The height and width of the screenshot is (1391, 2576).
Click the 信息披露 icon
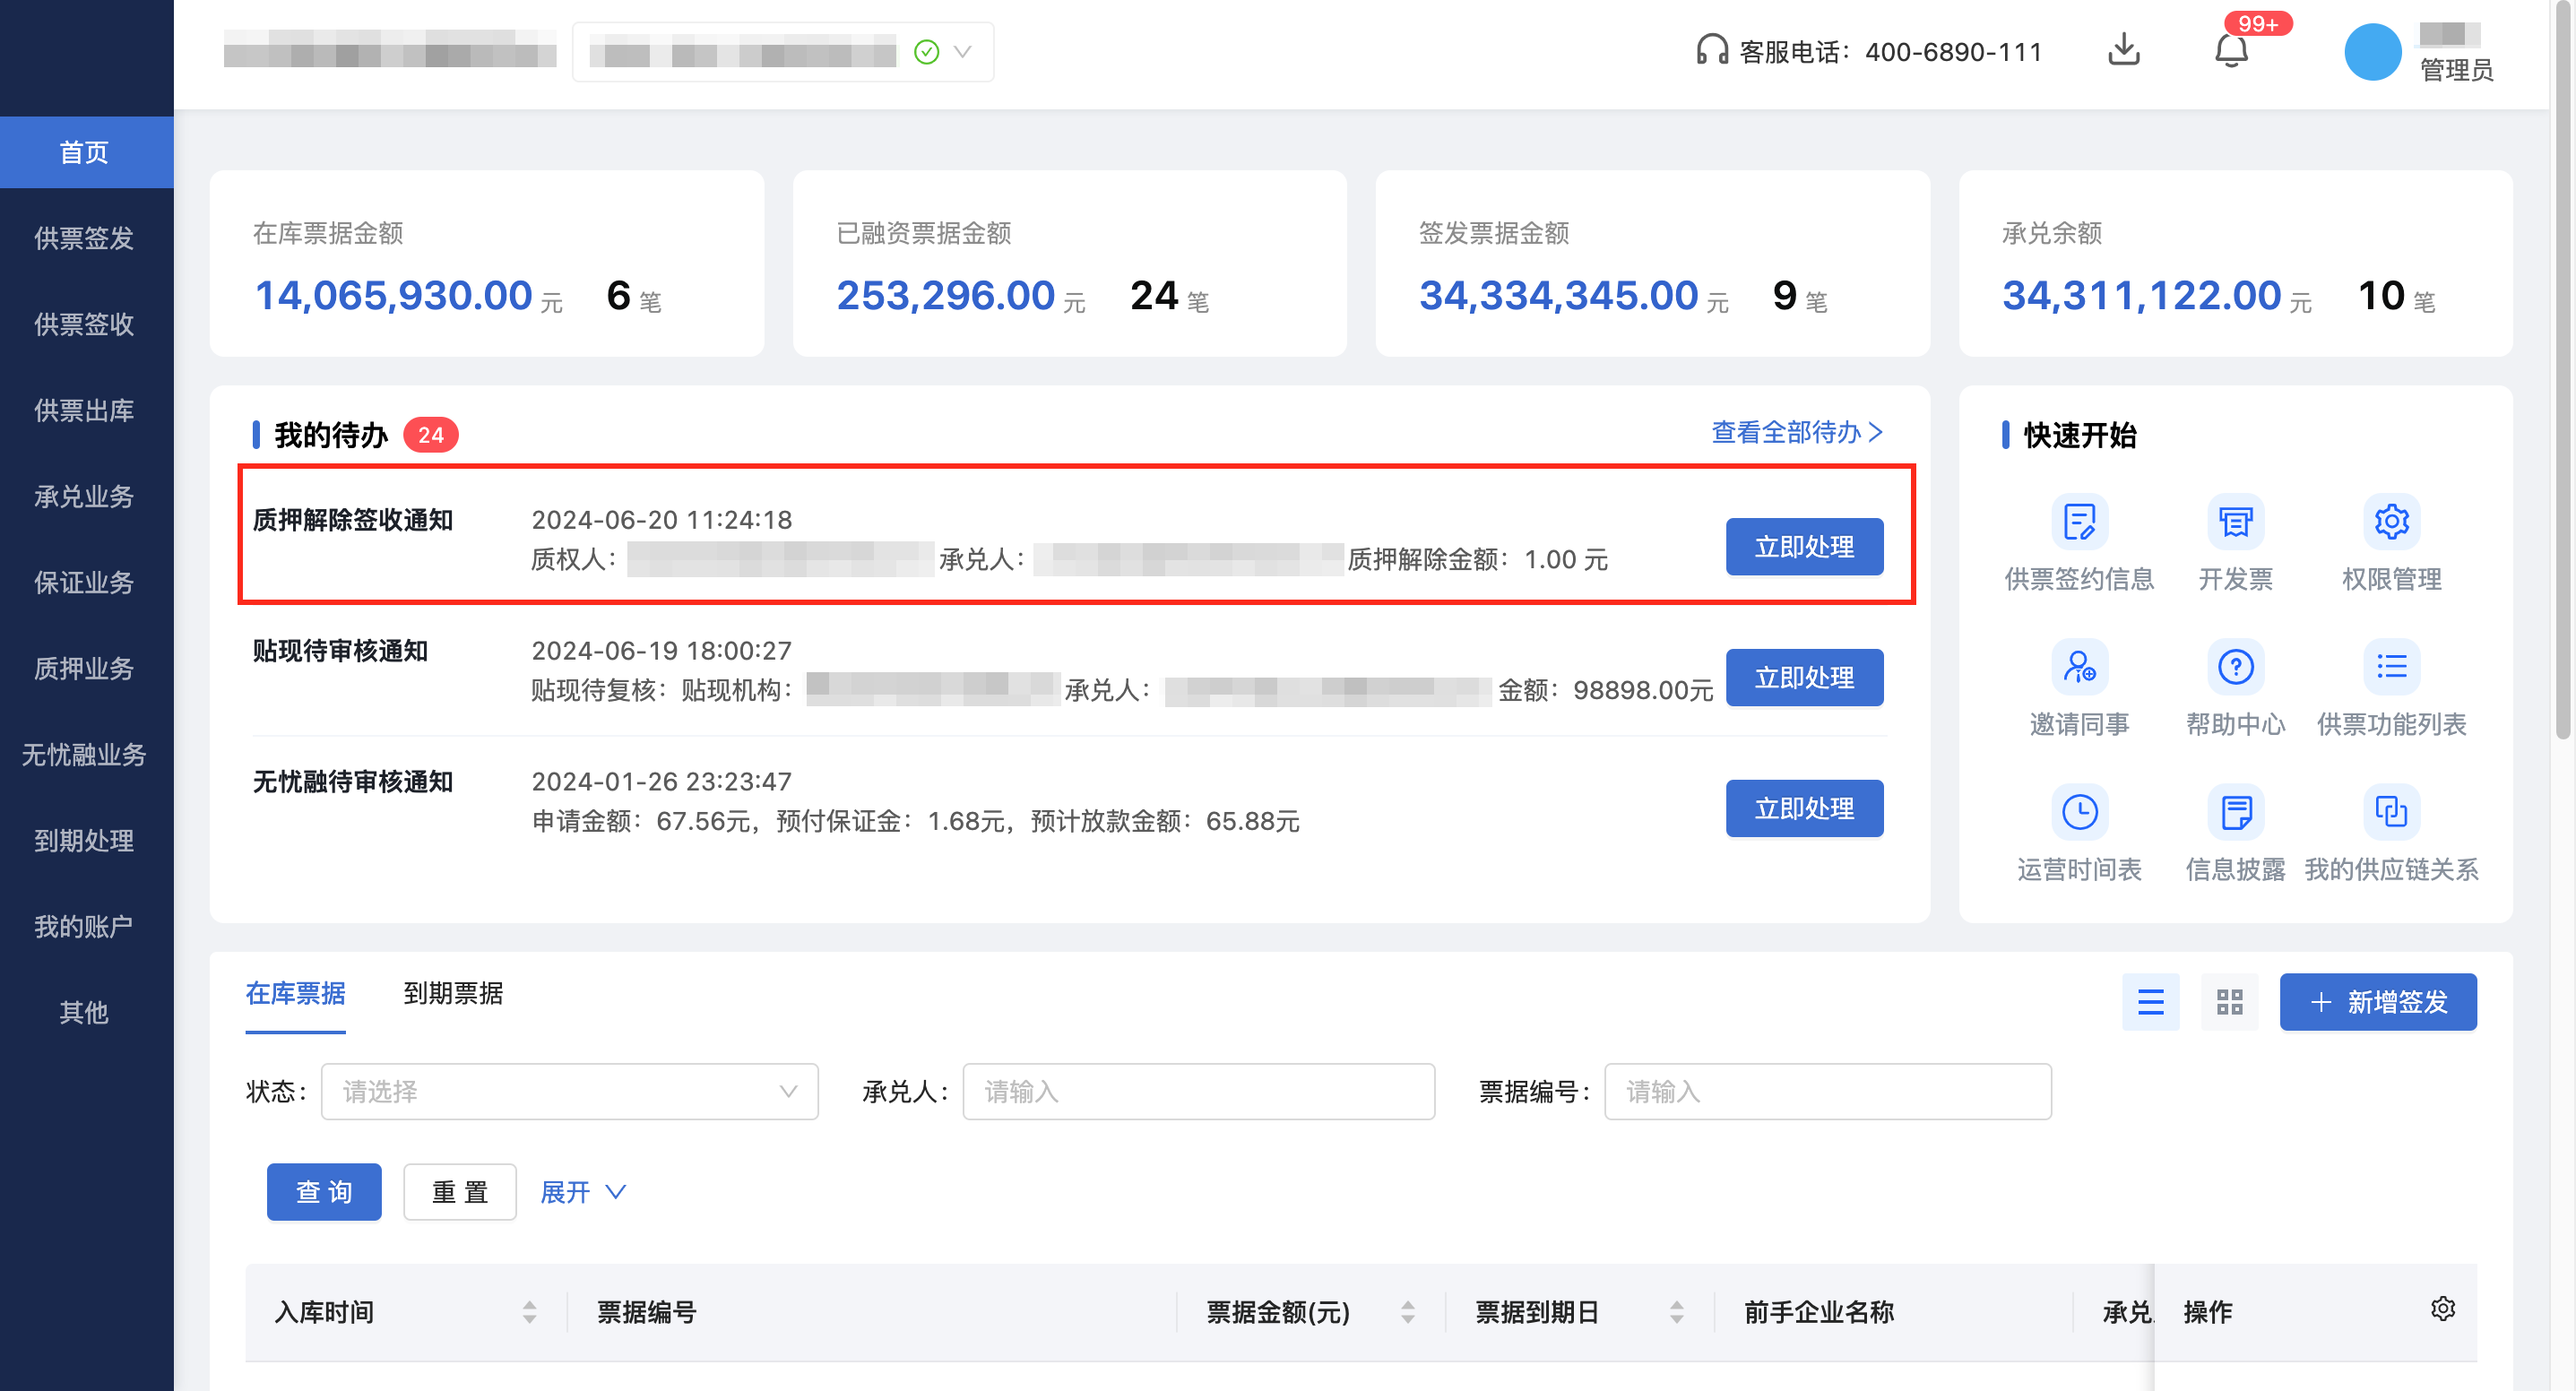2235,812
